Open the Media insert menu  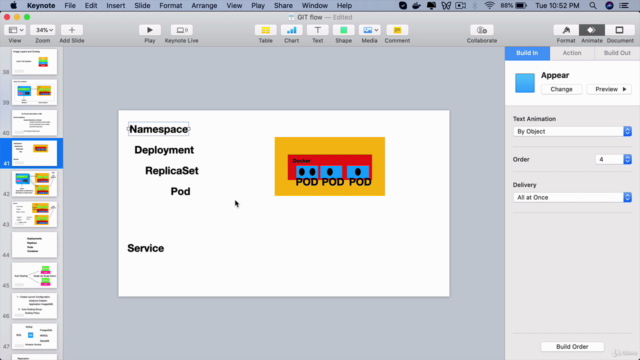369,30
